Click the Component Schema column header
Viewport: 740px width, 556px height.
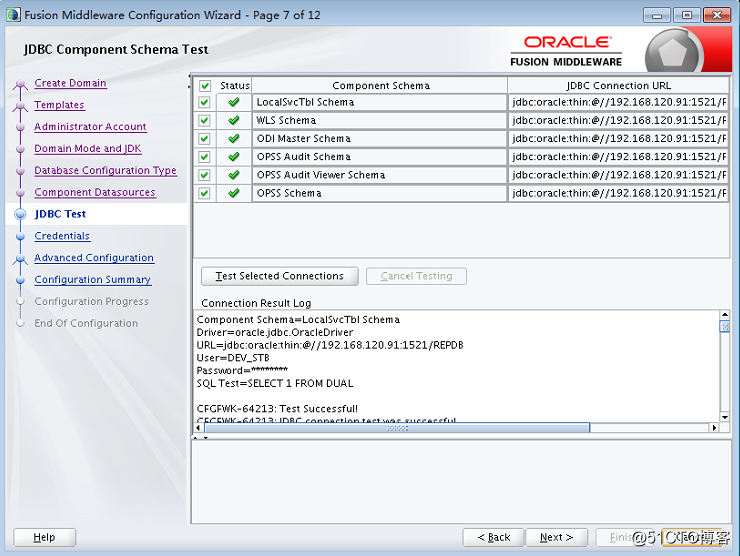[380, 86]
